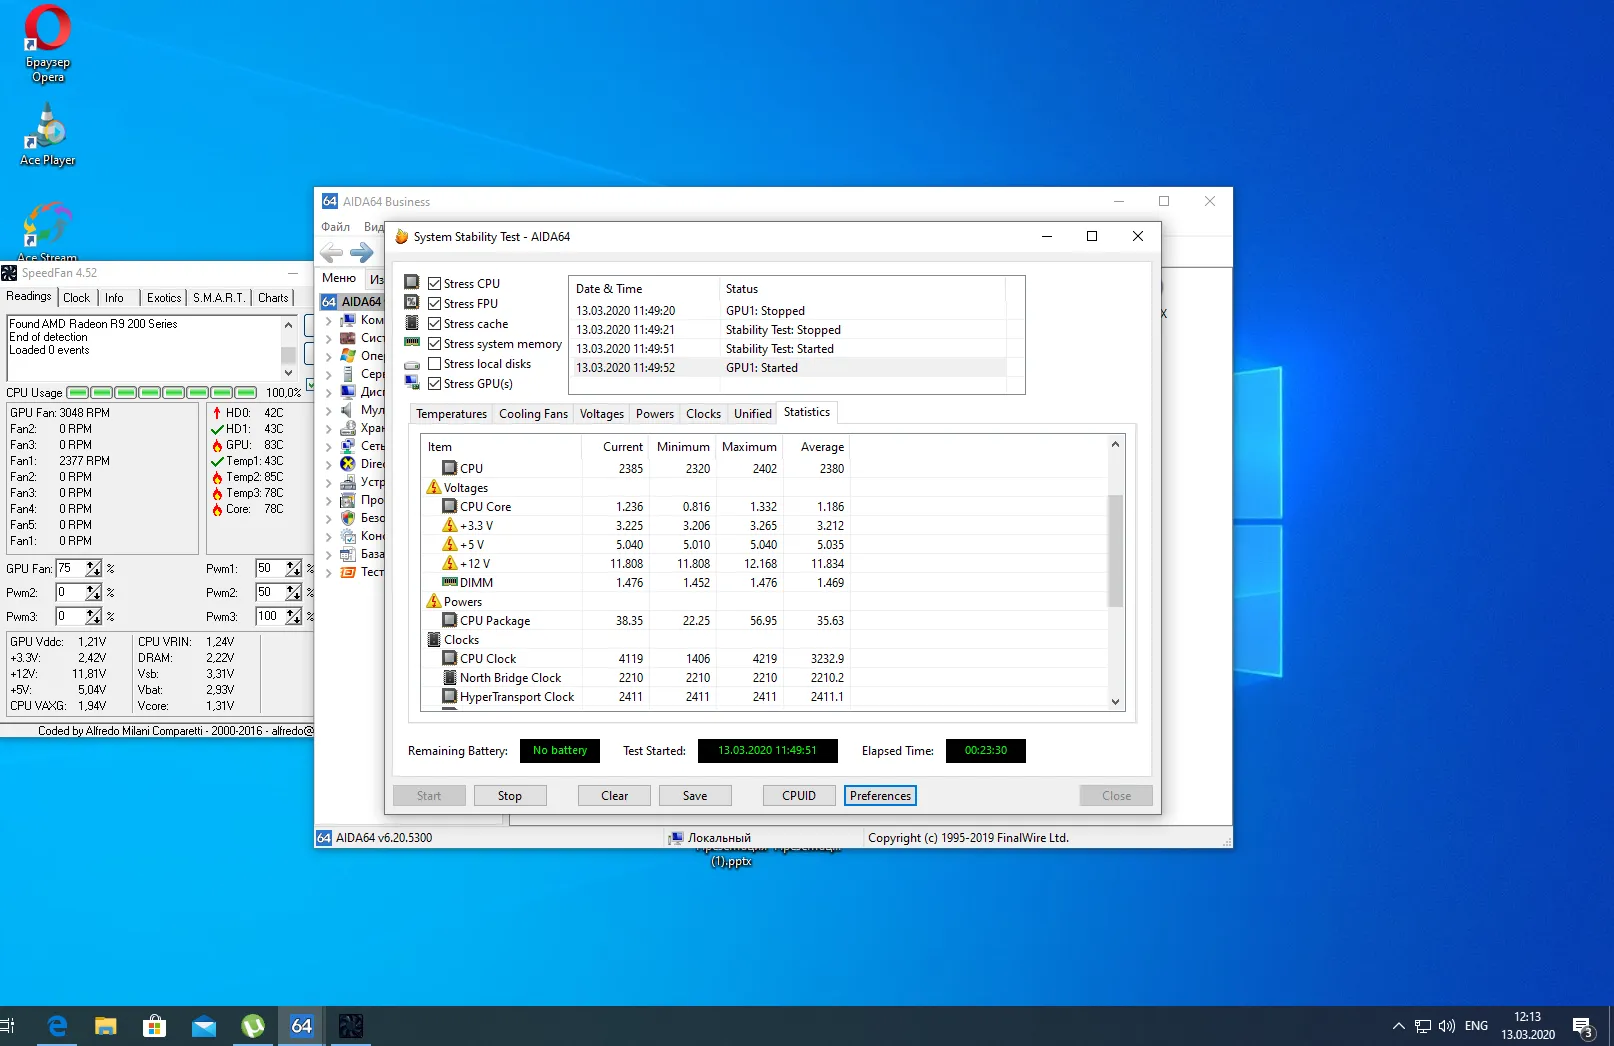Viewport: 1614px width, 1046px height.
Task: Expand the База tree node arrow
Action: [x=328, y=554]
